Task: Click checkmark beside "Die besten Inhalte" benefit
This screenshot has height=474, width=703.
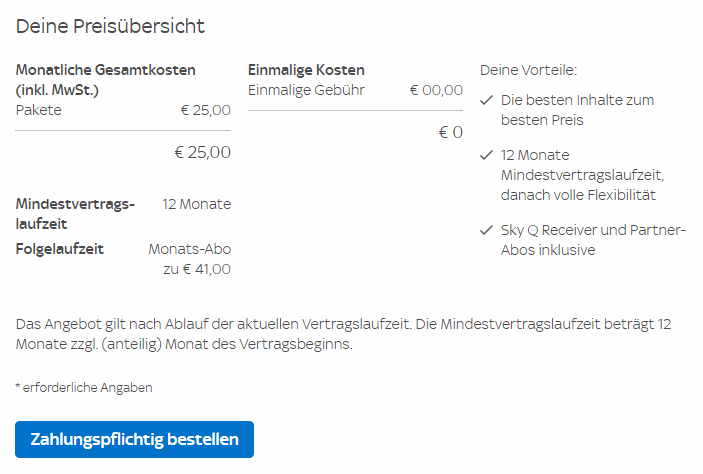Action: pos(486,101)
